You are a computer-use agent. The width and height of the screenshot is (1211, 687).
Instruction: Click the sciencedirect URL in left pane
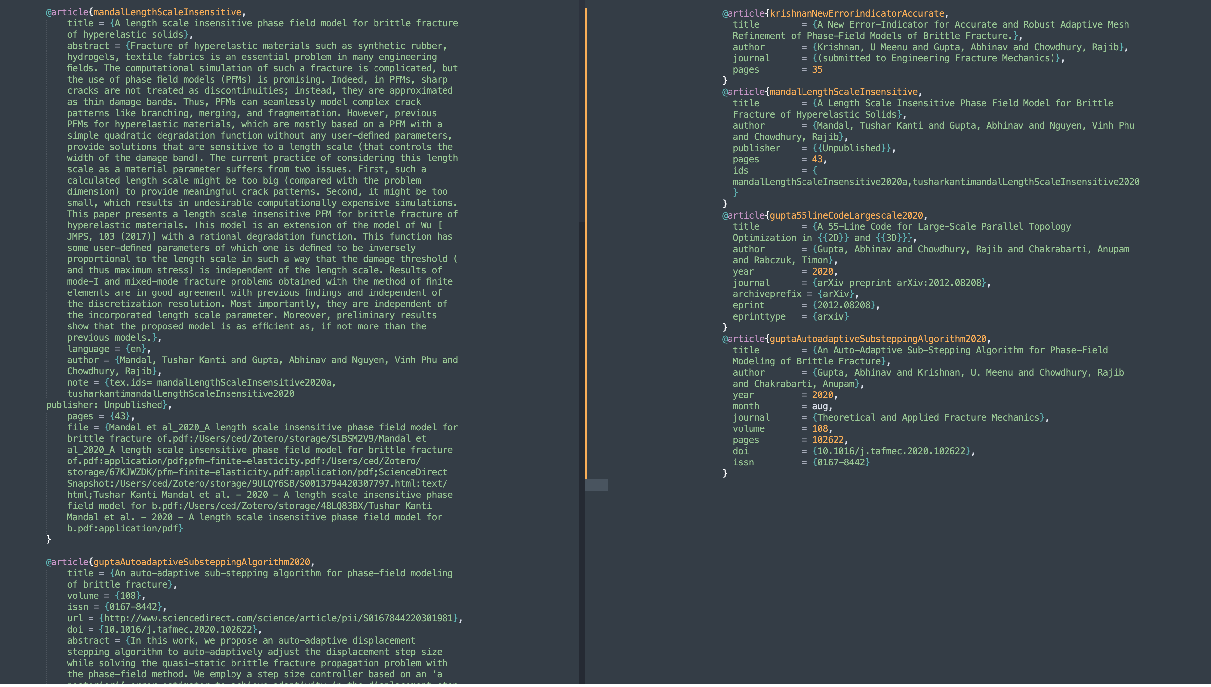point(282,618)
